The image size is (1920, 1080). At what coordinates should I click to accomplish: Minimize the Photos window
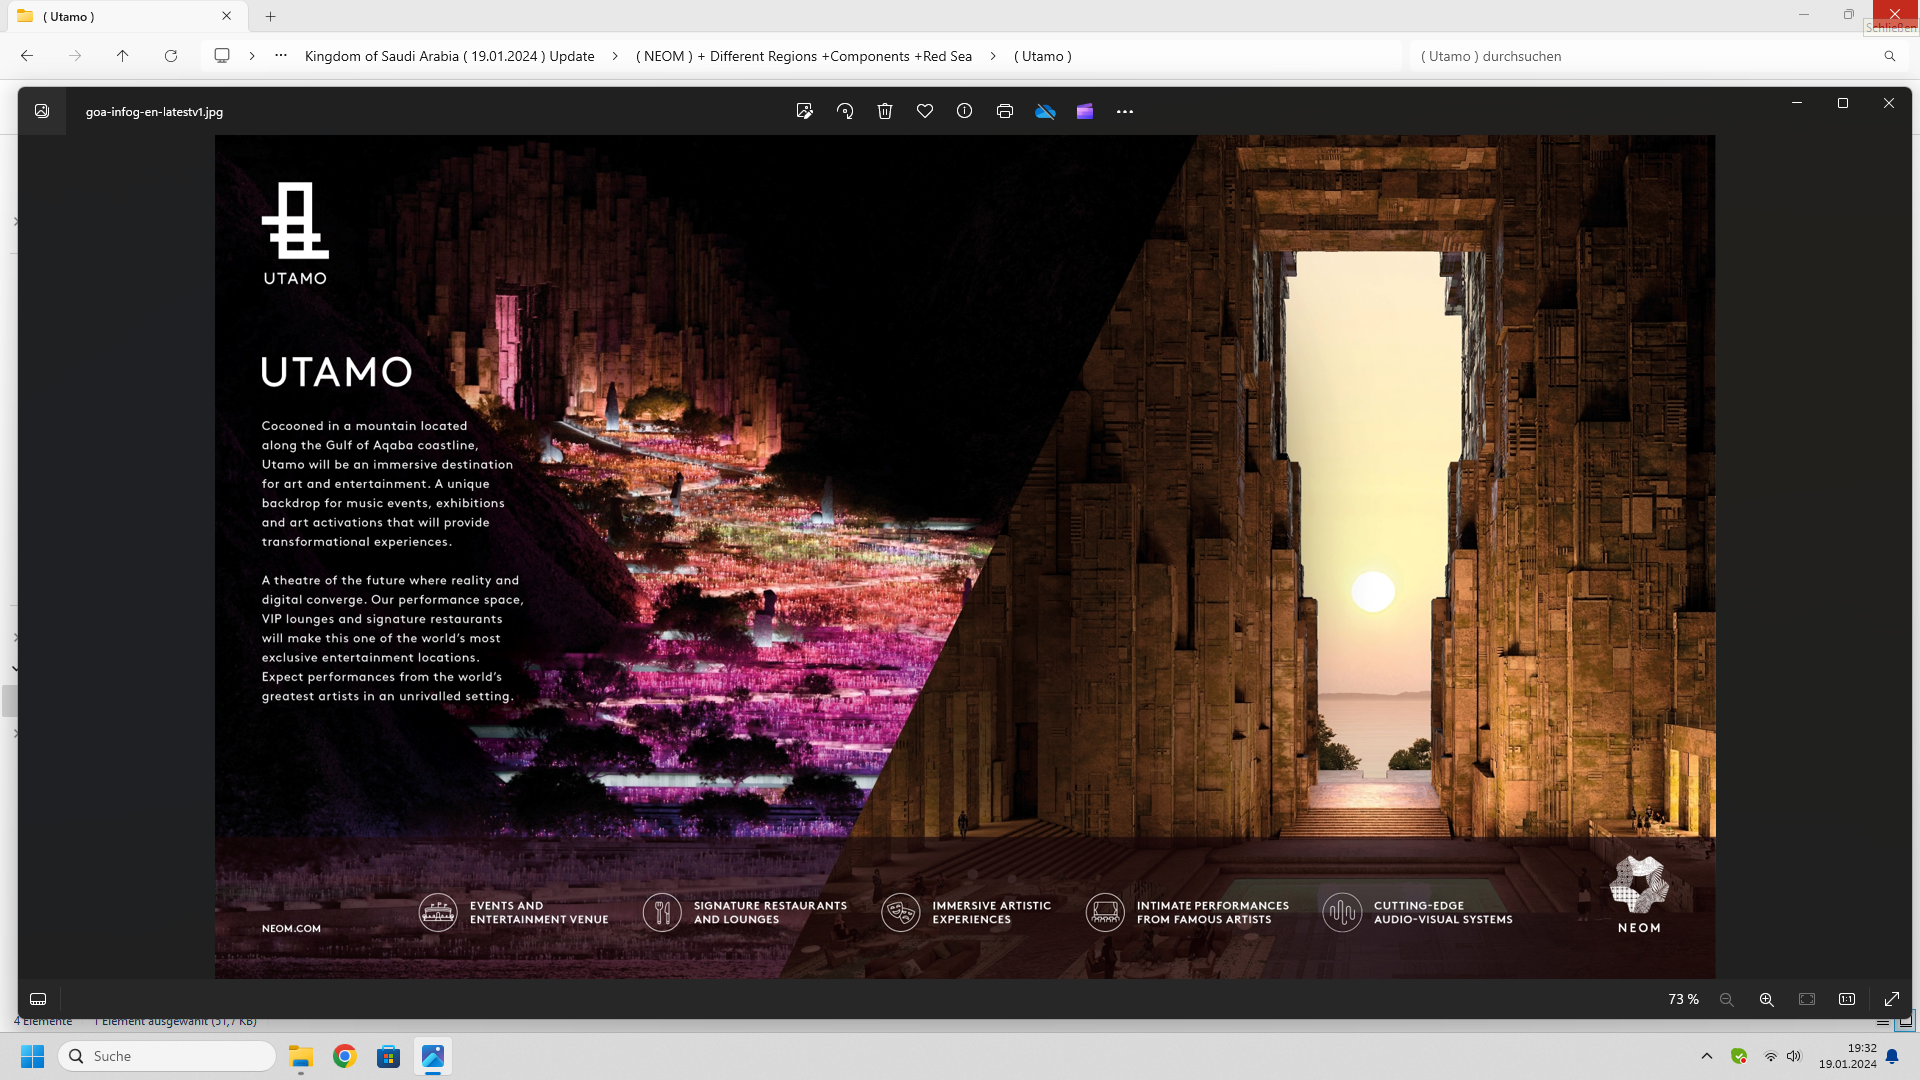(1797, 103)
